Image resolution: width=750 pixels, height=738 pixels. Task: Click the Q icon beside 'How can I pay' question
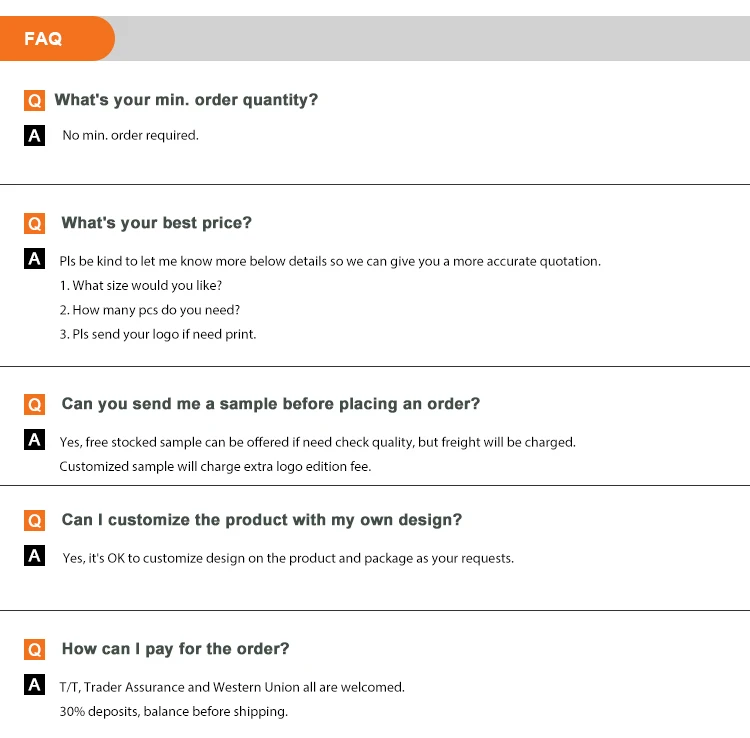(x=35, y=650)
